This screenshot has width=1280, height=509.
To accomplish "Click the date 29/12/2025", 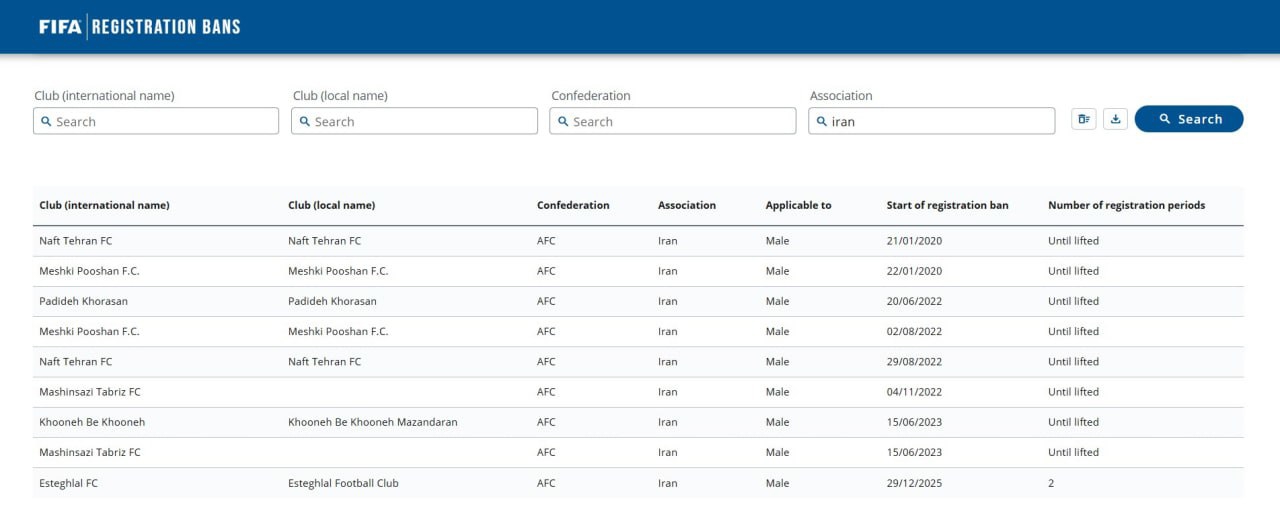I will pyautogui.click(x=914, y=483).
